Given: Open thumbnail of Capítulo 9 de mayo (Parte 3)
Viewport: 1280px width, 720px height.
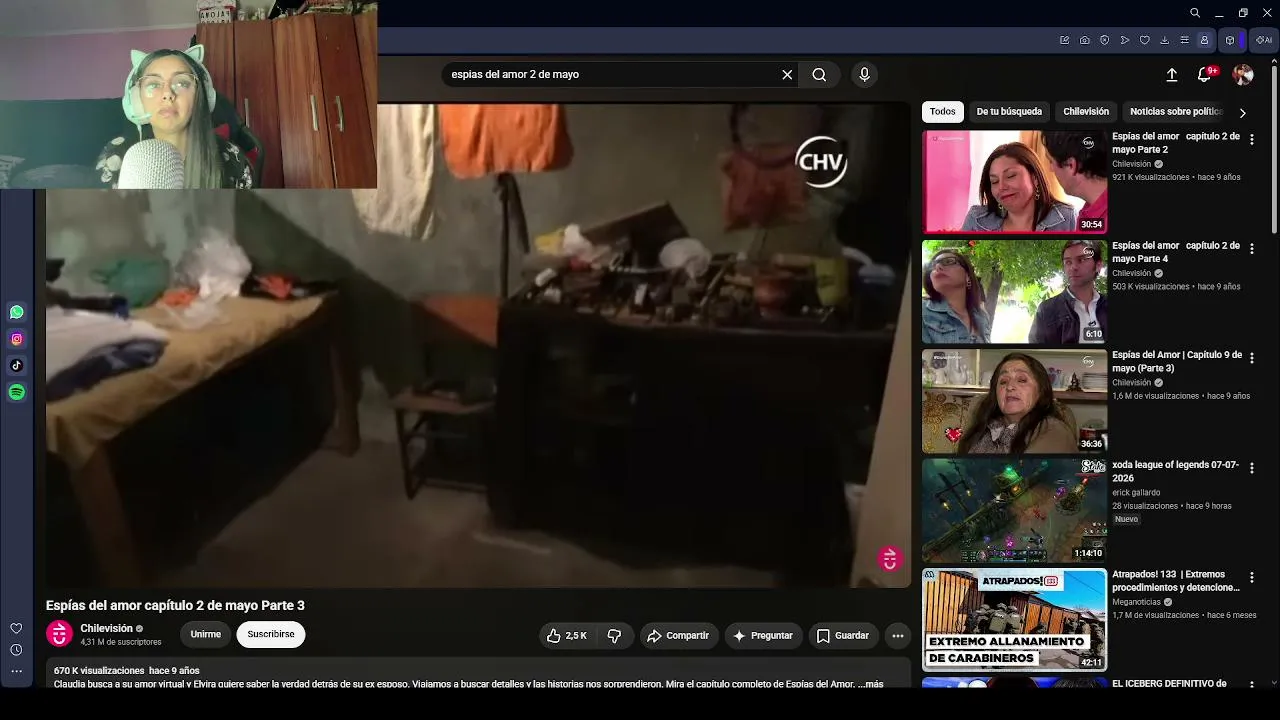Looking at the screenshot, I should (1014, 400).
